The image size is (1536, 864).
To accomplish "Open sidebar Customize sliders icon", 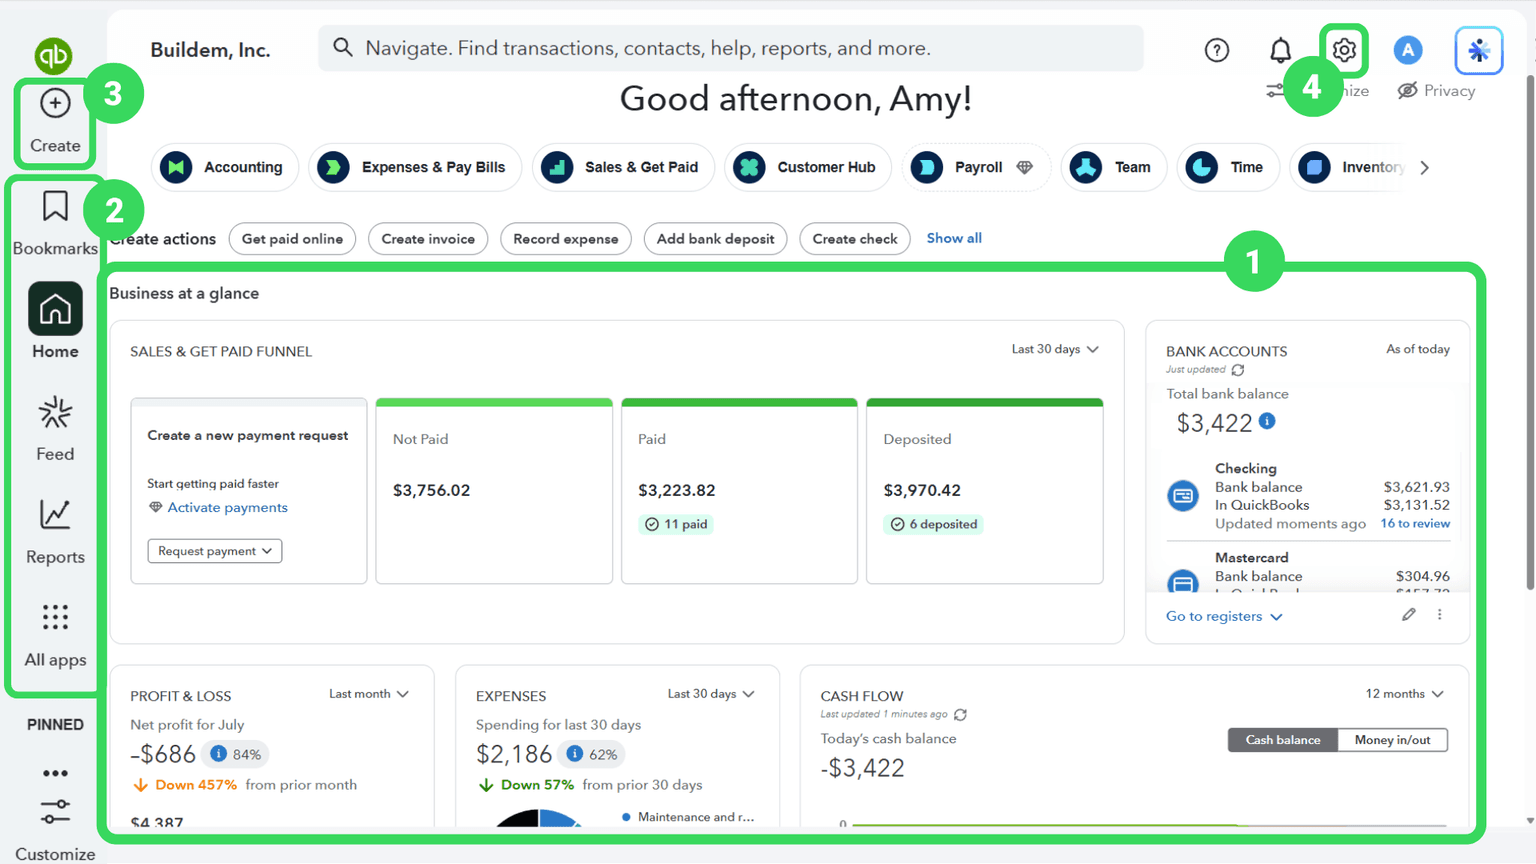I will click(x=55, y=811).
